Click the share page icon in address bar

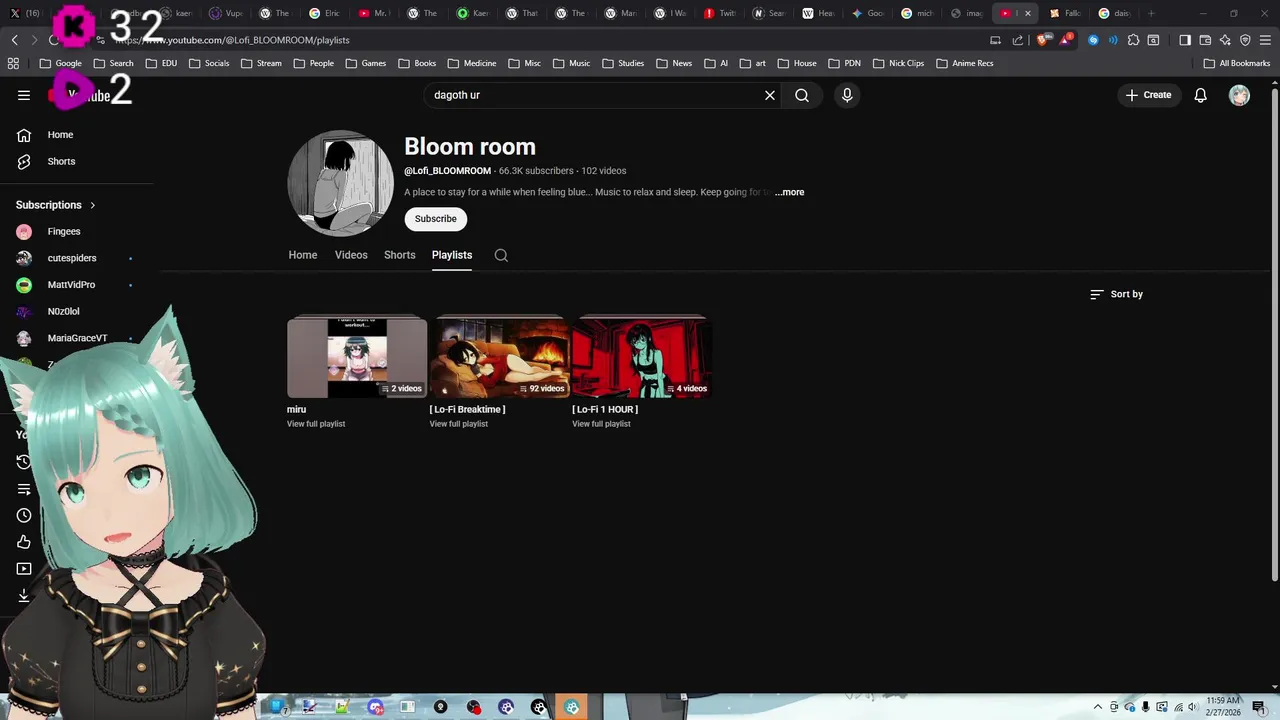point(1018,40)
